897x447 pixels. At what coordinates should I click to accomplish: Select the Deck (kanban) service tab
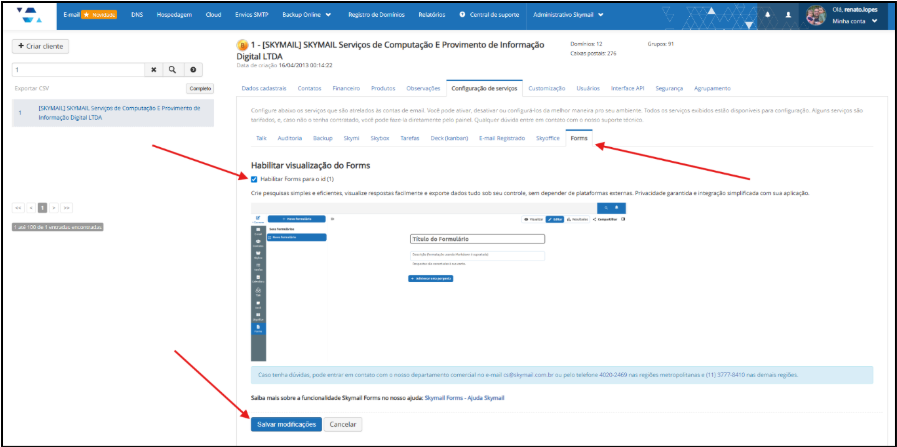tap(448, 137)
